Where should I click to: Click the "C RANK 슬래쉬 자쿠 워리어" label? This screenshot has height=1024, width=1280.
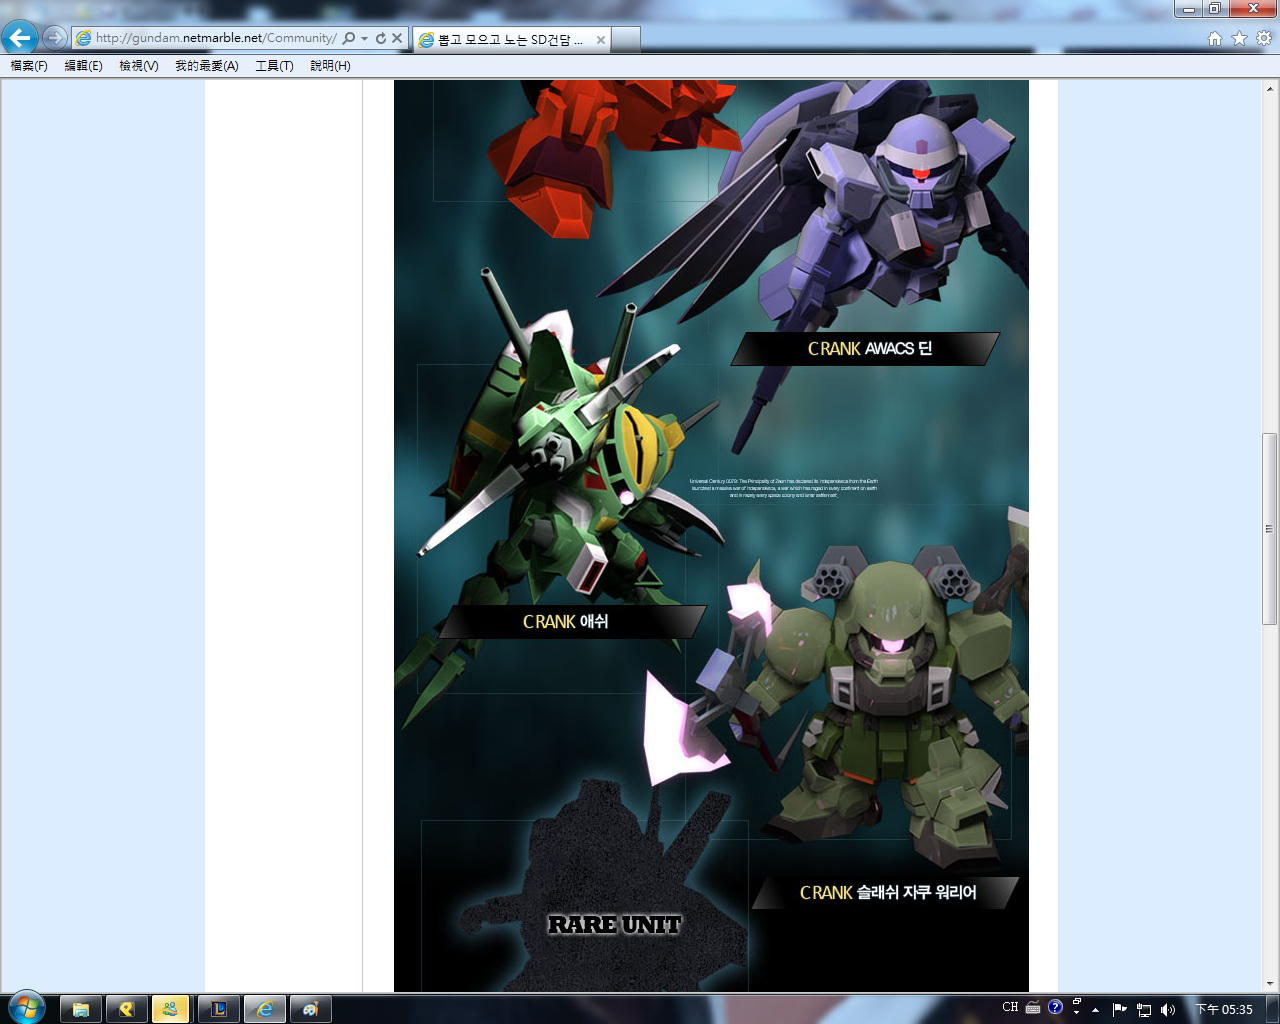pos(886,893)
